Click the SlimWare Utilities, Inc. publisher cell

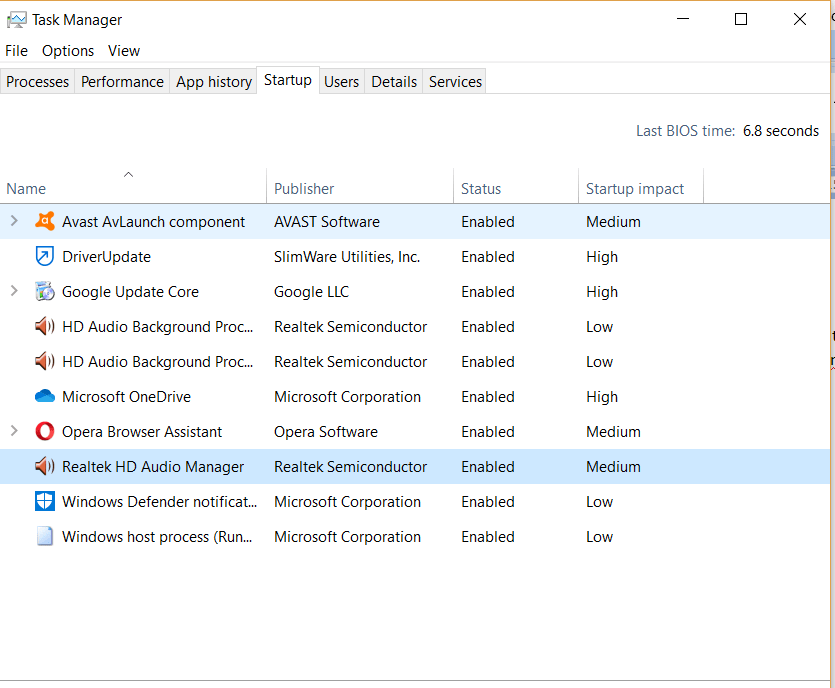pos(347,257)
